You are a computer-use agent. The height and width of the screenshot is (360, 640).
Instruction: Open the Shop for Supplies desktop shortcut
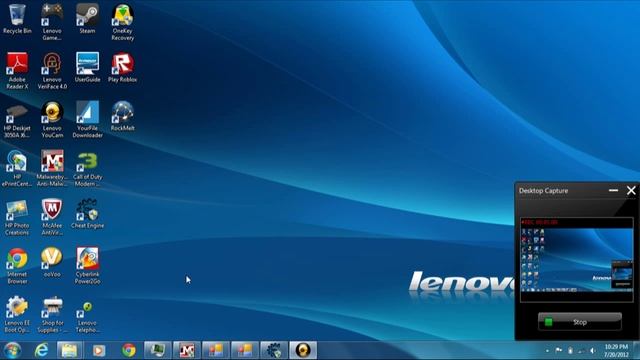(x=52, y=314)
